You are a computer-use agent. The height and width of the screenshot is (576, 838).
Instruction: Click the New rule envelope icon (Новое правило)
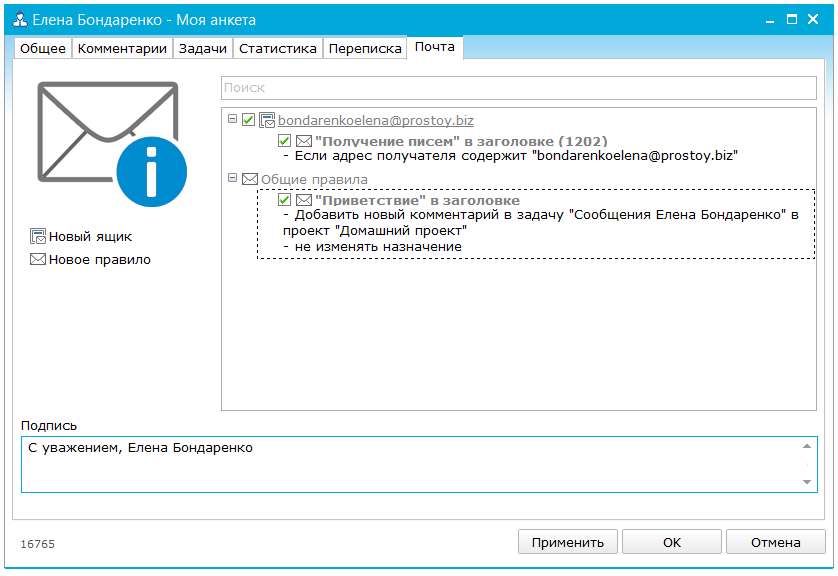pos(39,260)
